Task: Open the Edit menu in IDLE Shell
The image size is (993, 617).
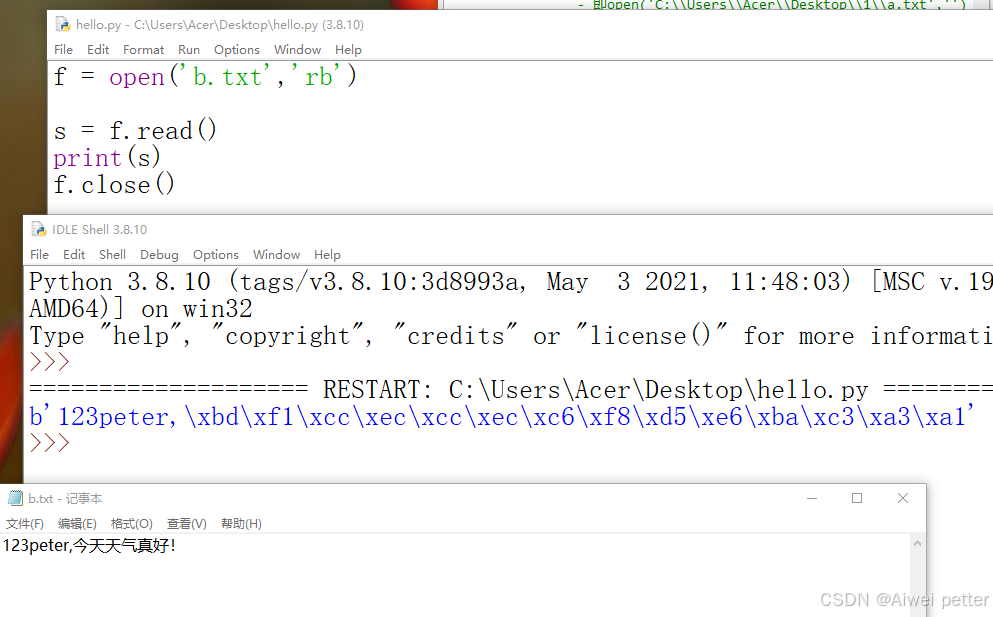Action: pos(73,254)
